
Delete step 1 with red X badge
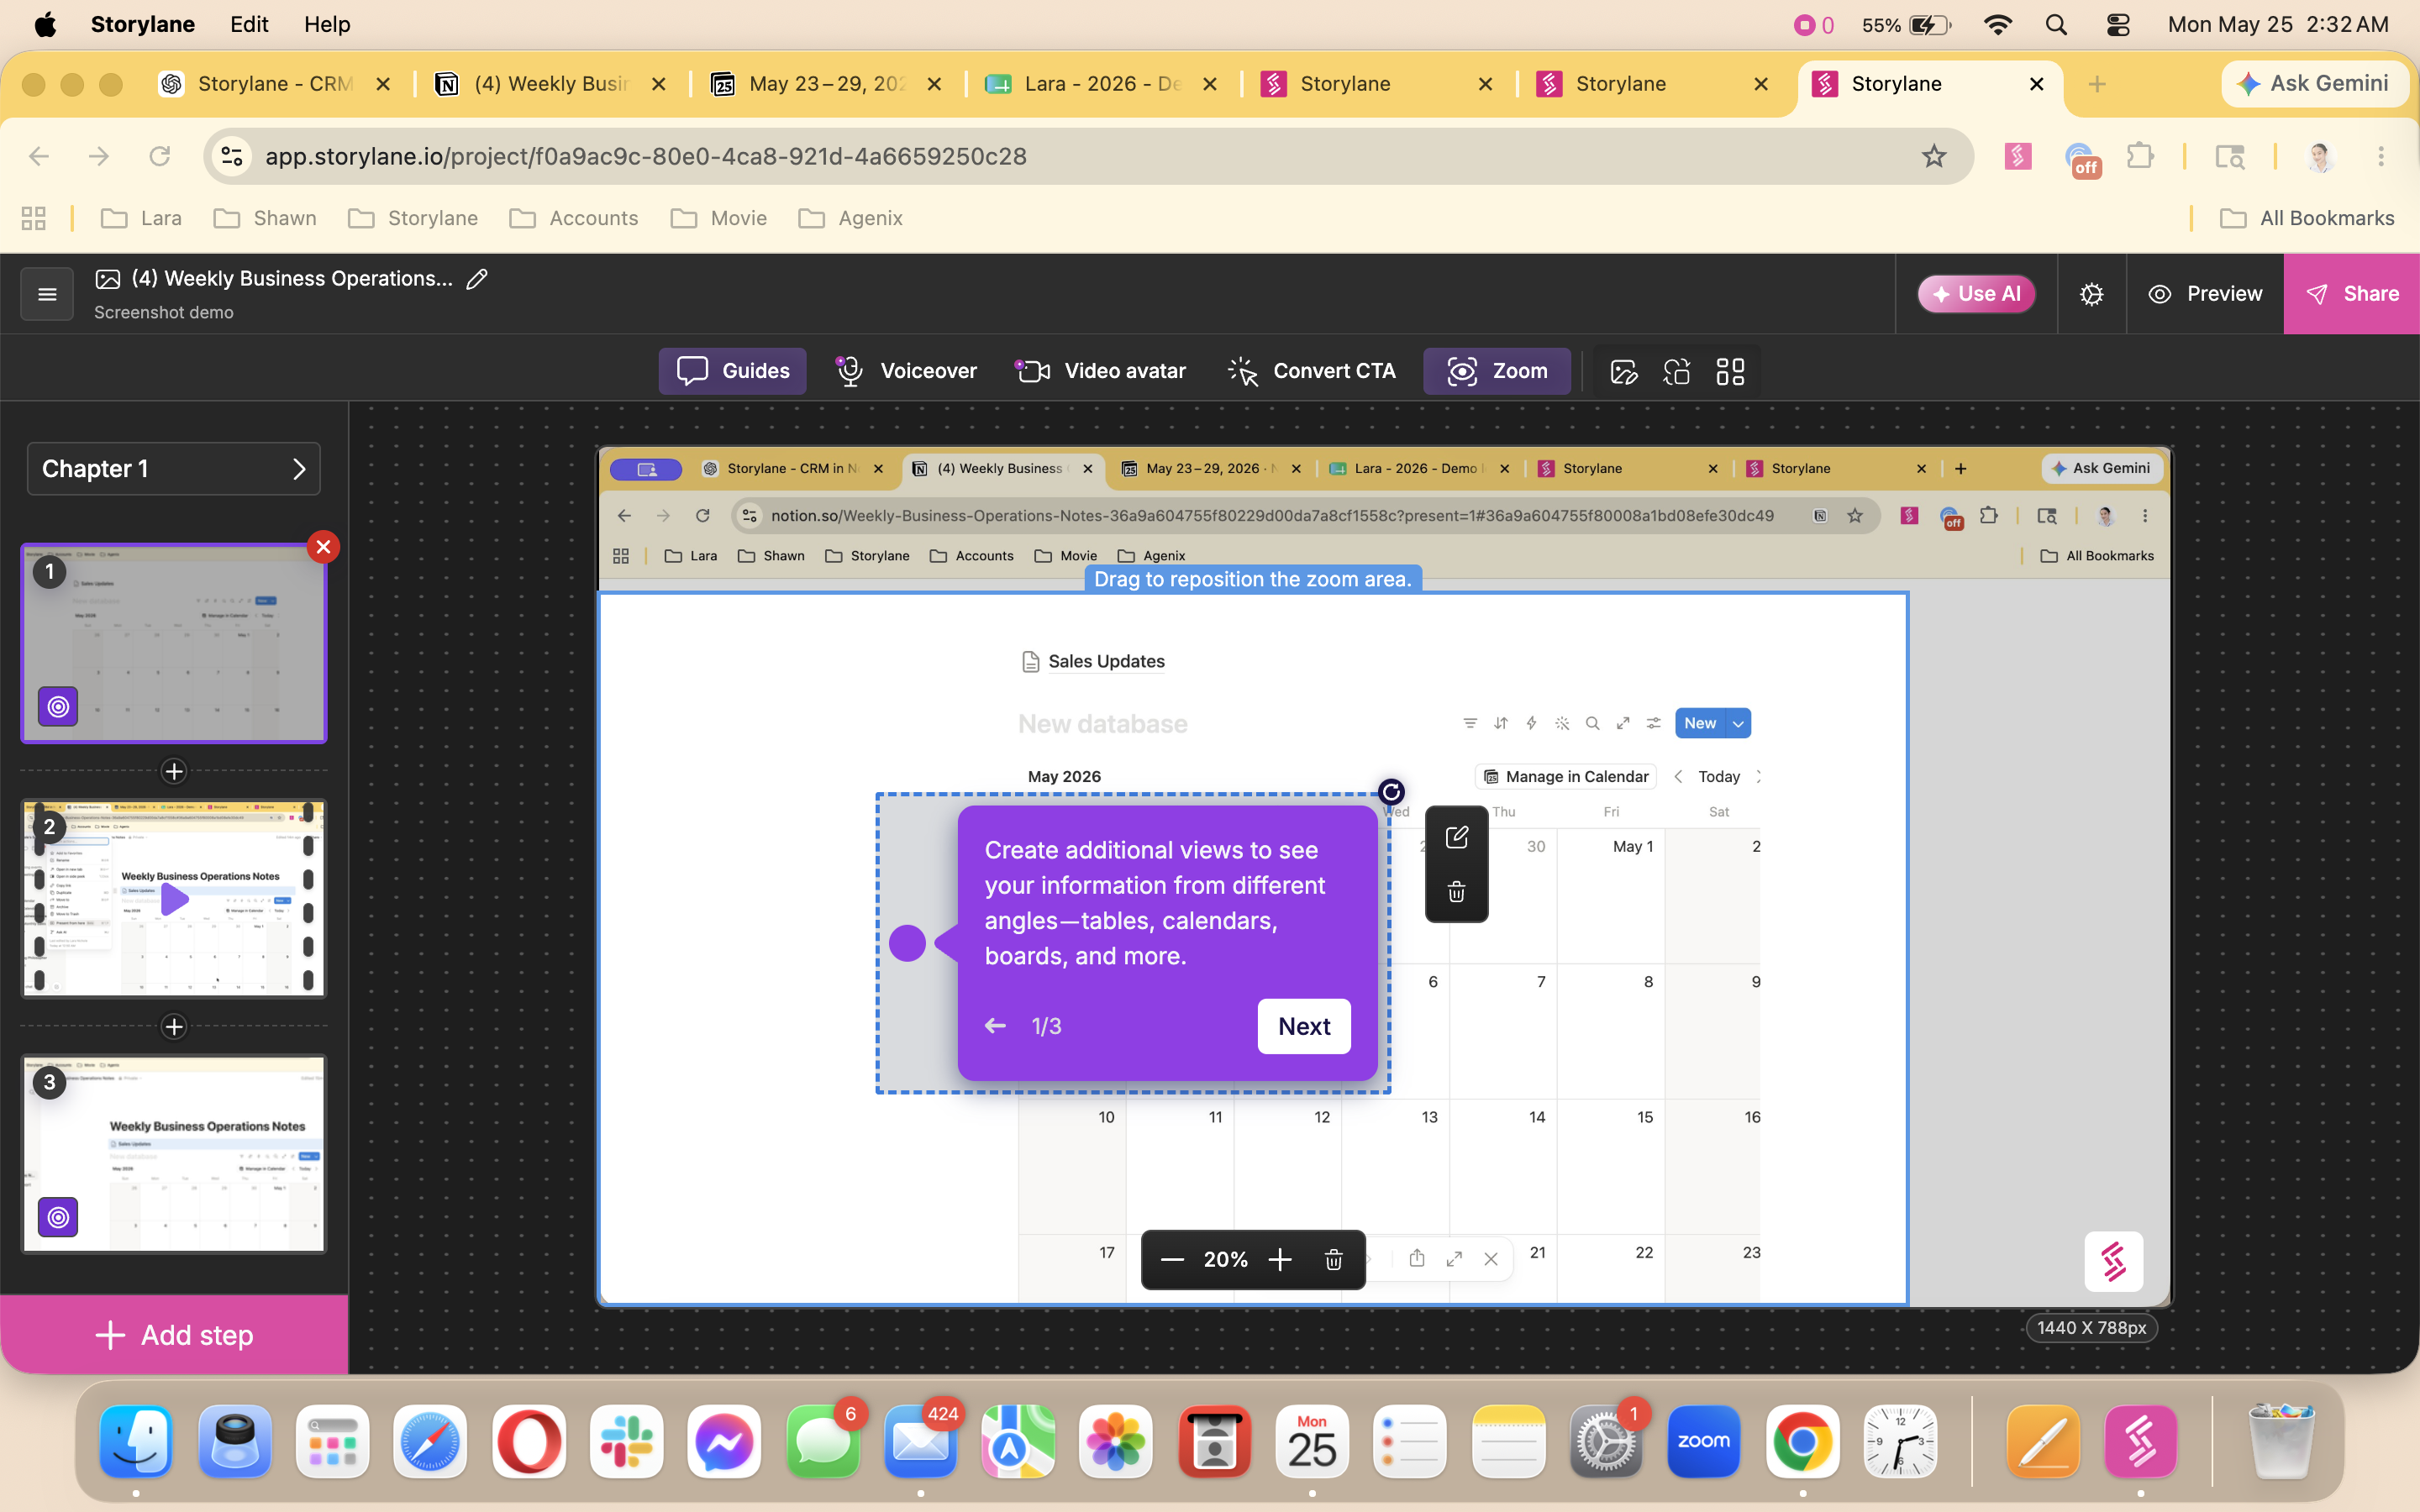pos(323,547)
